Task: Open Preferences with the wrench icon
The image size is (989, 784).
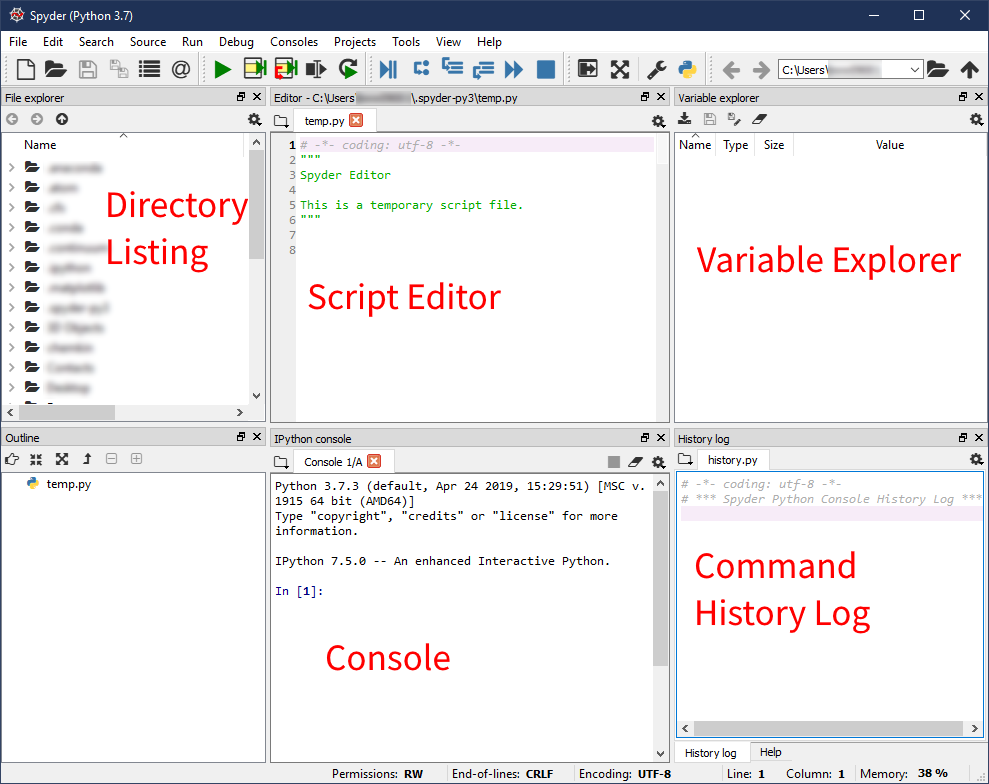Action: [657, 69]
